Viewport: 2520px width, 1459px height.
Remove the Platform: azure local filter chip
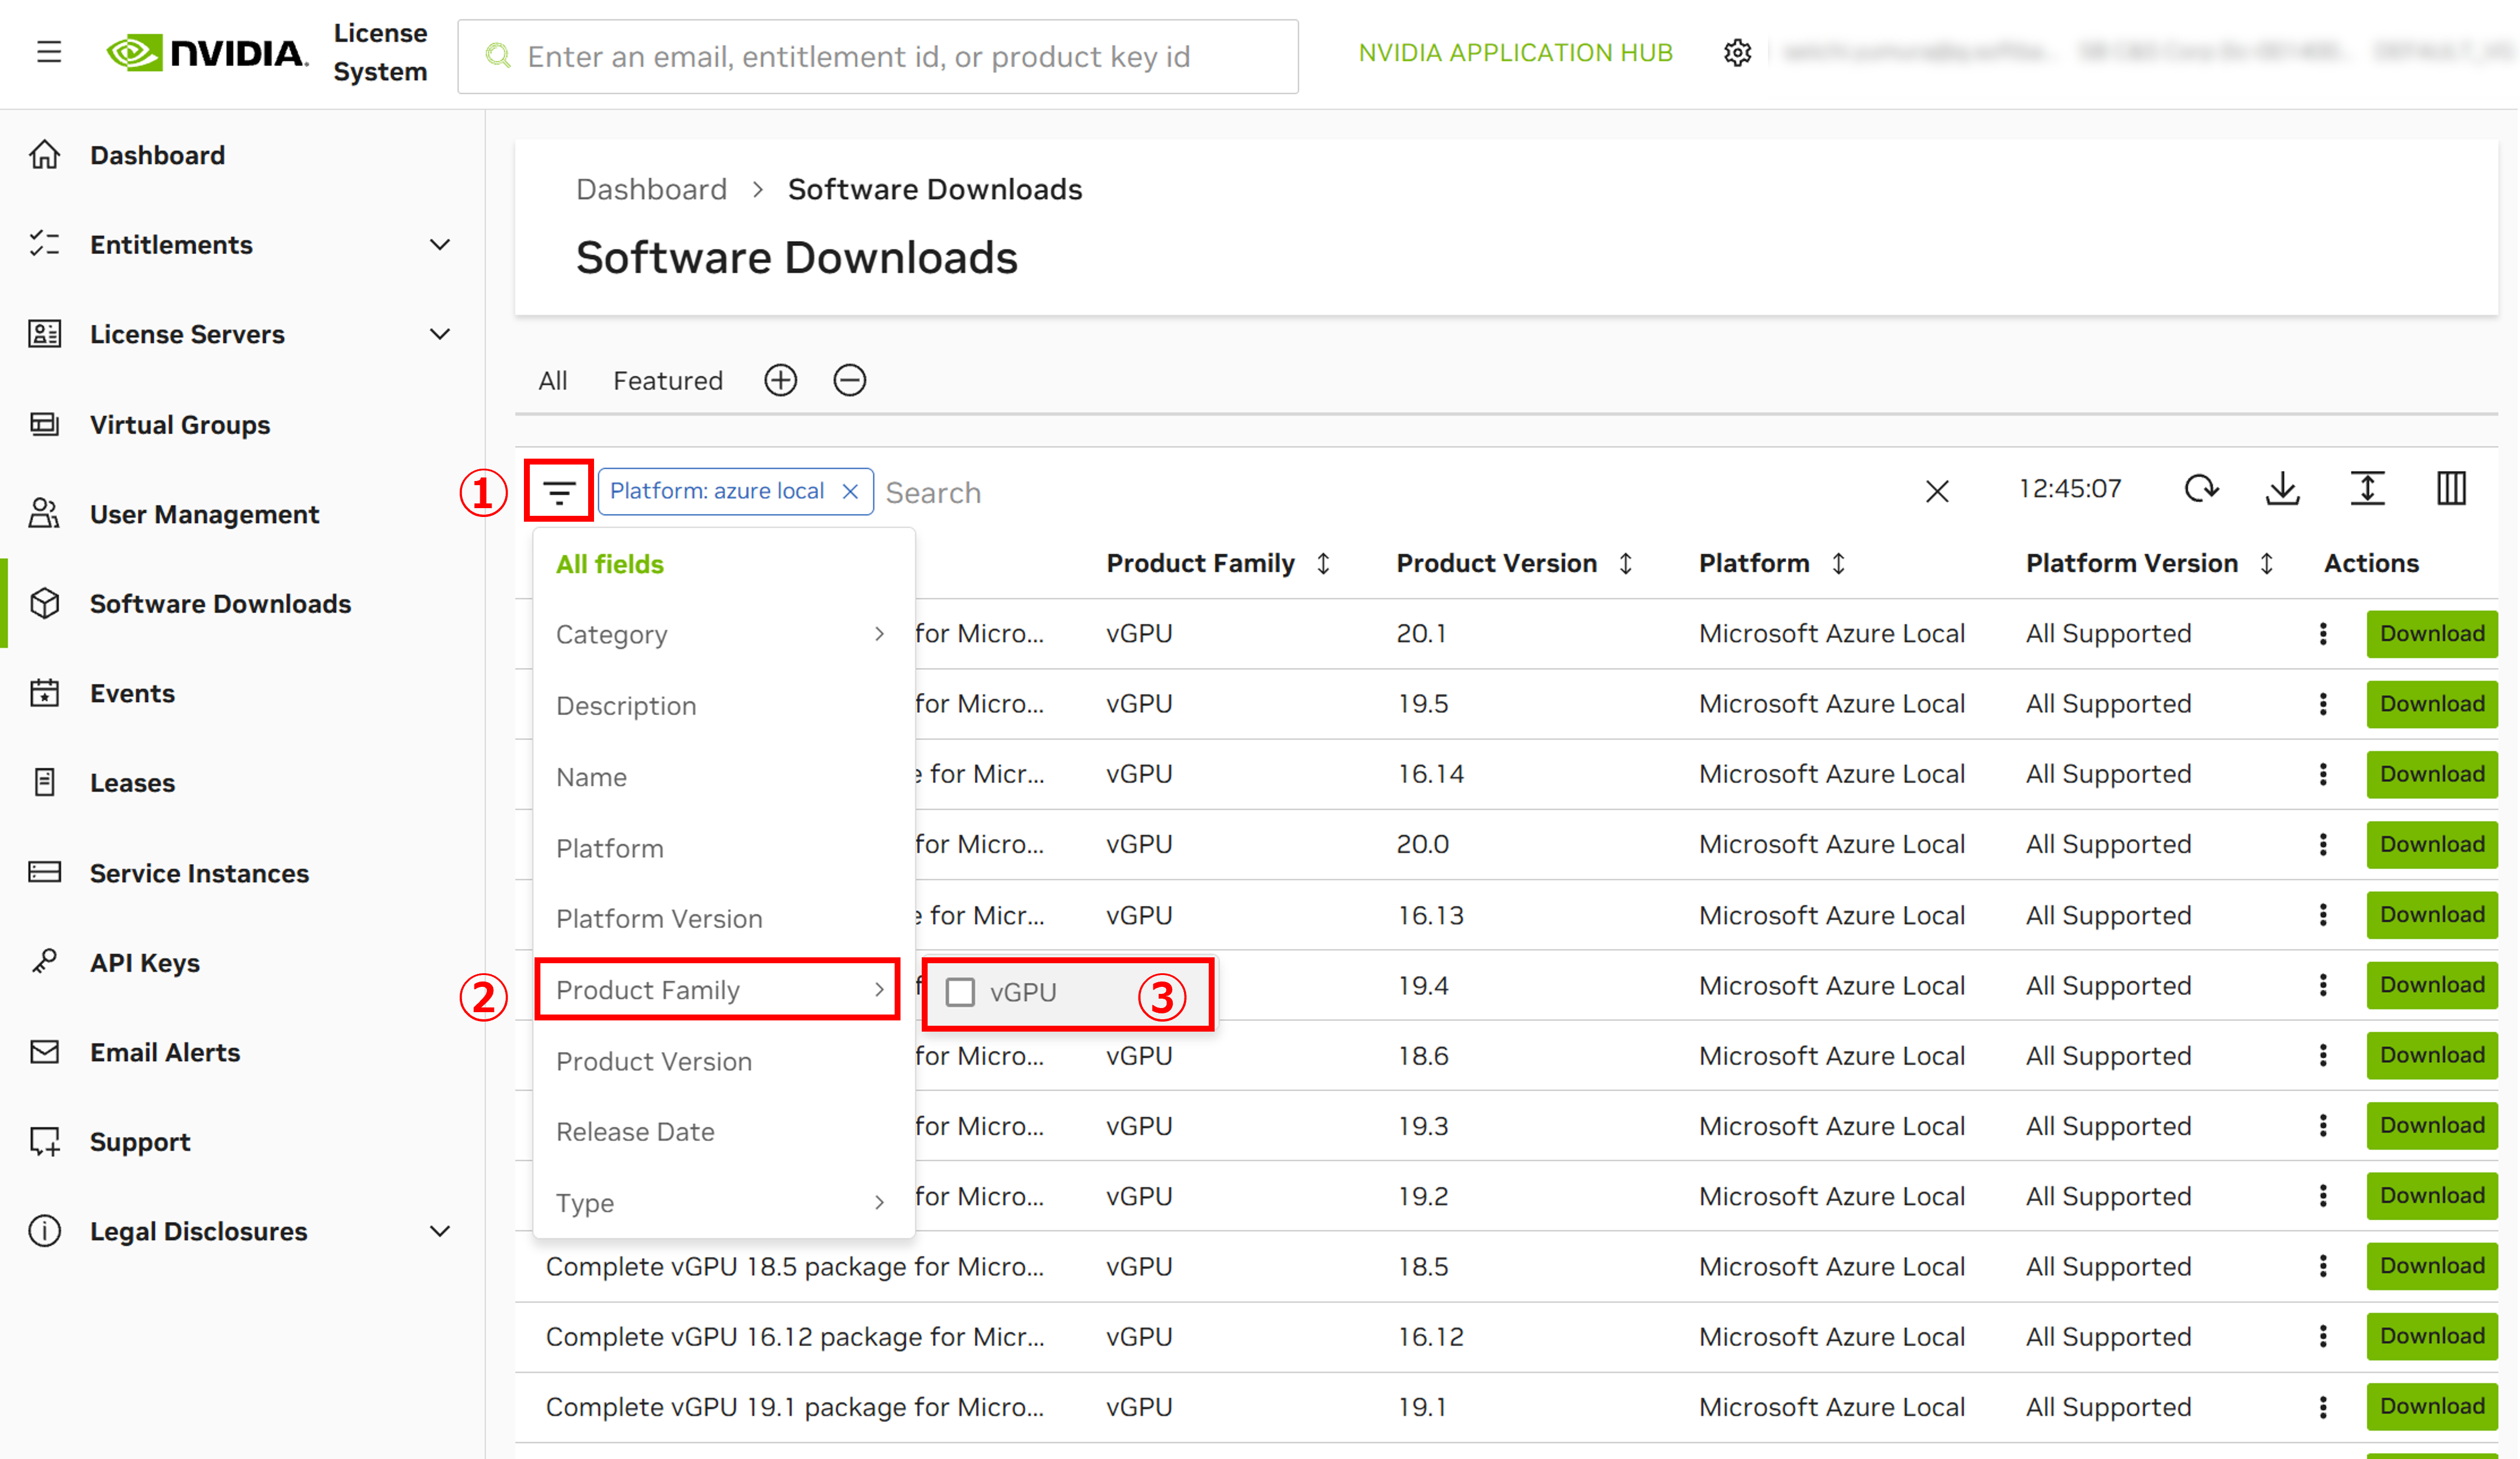pos(850,491)
